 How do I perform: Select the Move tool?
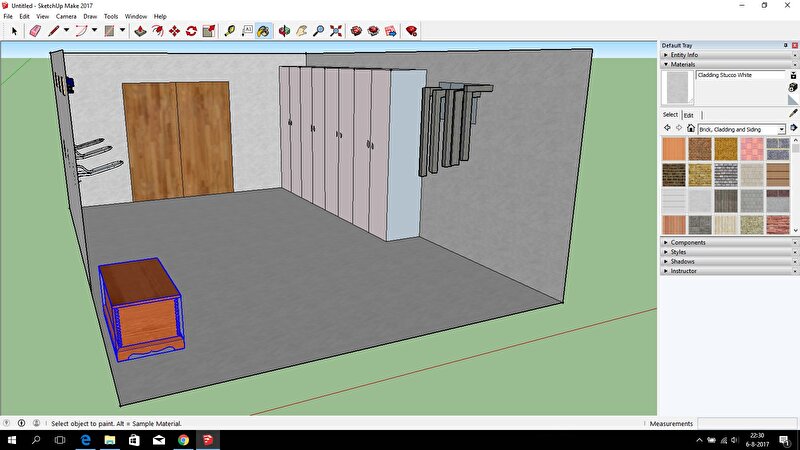(174, 31)
